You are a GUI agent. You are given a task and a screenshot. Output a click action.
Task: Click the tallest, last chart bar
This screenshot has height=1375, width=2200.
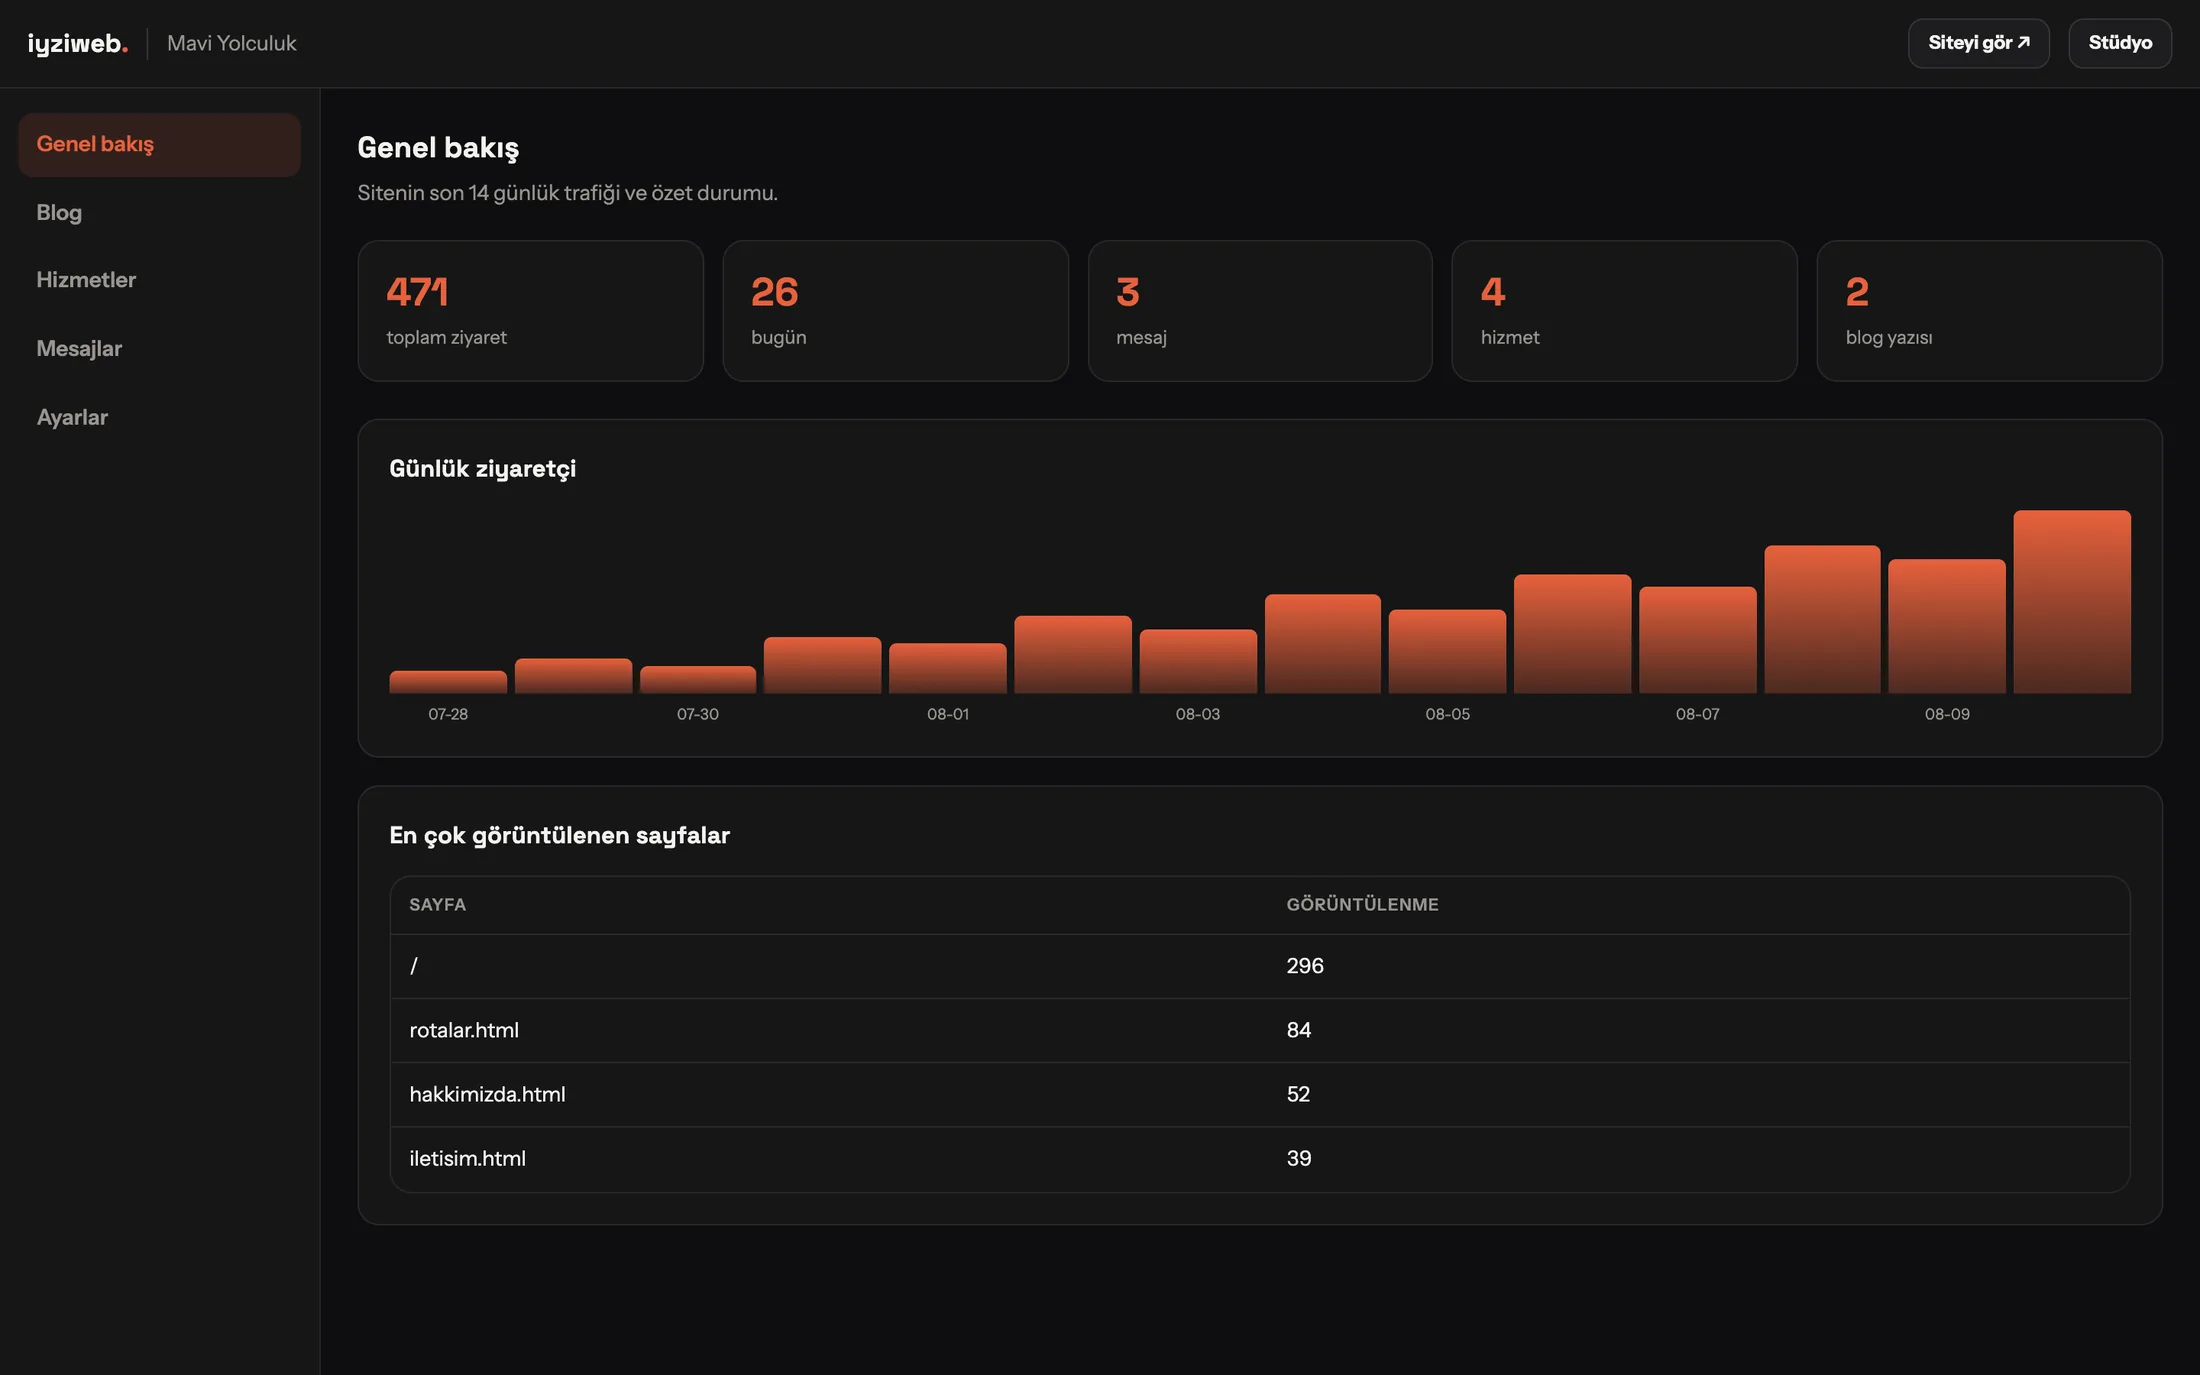tap(2071, 602)
